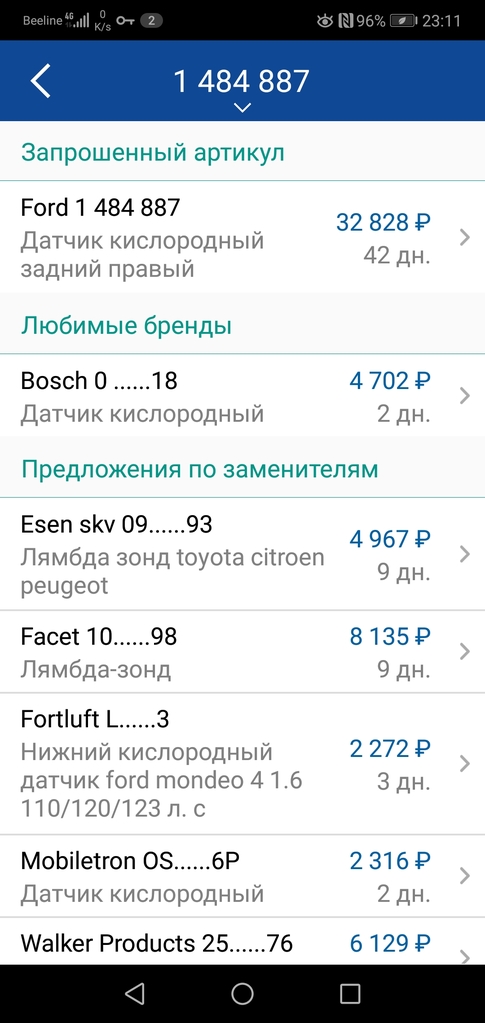Tap Запрошенный артикул section header
The width and height of the screenshot is (485, 1023).
point(153,153)
